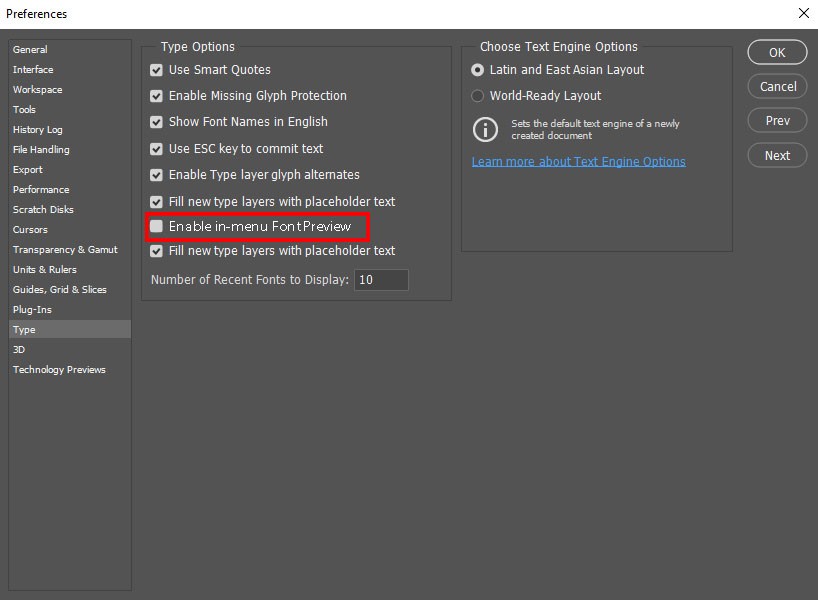818x600 pixels.
Task: Open Guides, Grid & Slices category
Action: pyautogui.click(x=69, y=290)
